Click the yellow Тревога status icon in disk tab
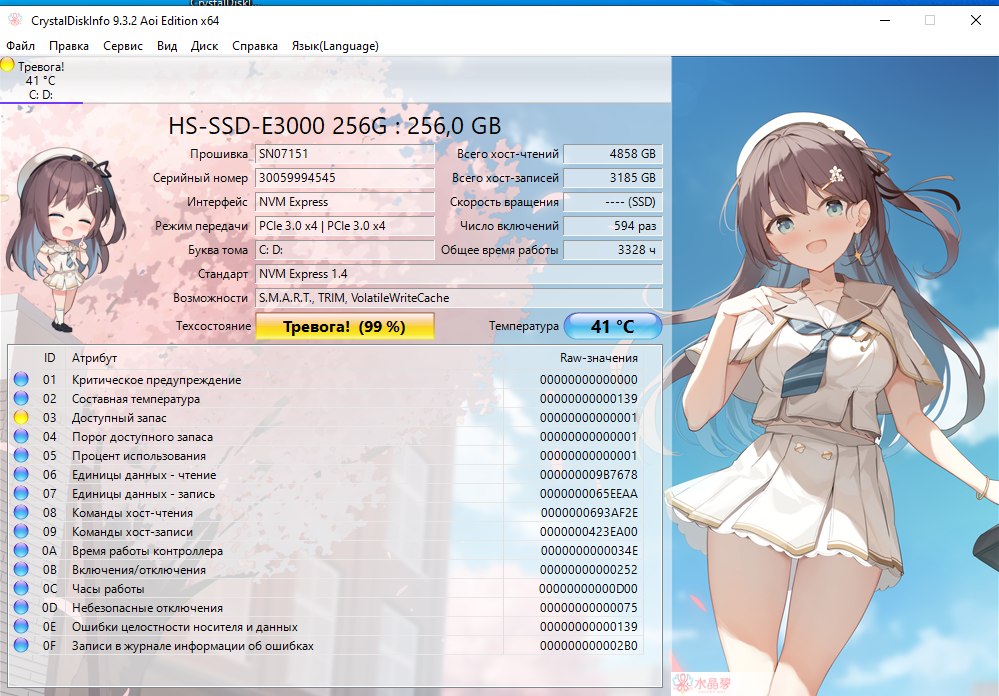The height and width of the screenshot is (696, 999). [7, 65]
